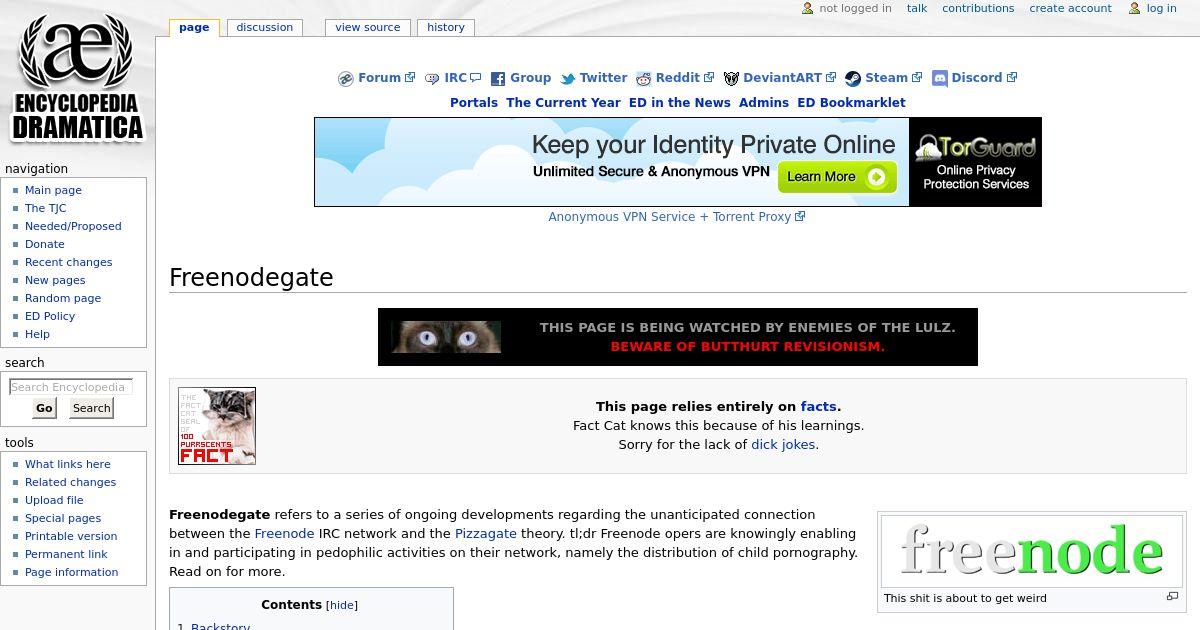Click the log in link

click(1161, 8)
